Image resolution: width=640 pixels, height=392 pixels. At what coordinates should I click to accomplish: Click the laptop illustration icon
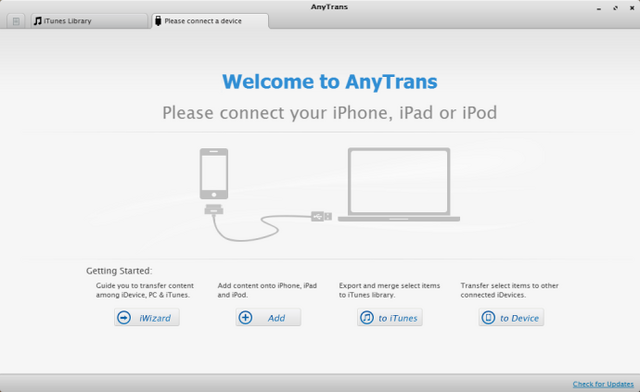[x=399, y=185]
